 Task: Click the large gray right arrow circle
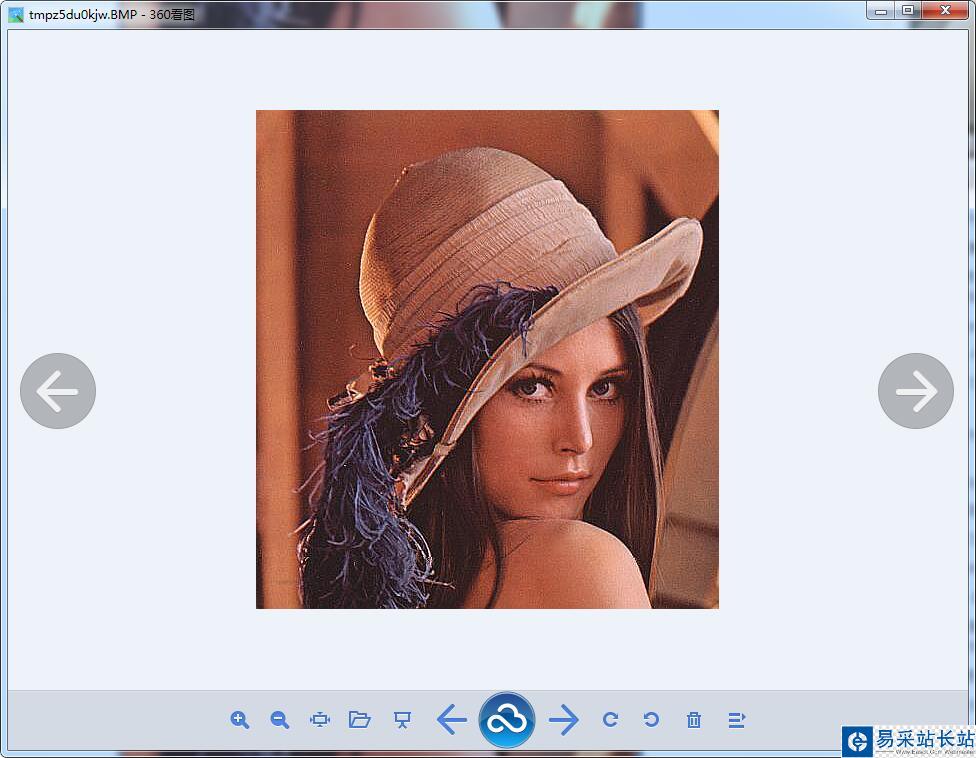coord(916,391)
